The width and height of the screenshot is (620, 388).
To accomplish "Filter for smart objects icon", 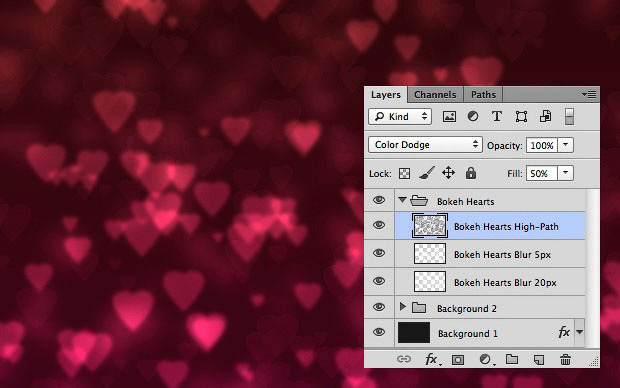I will [x=545, y=116].
